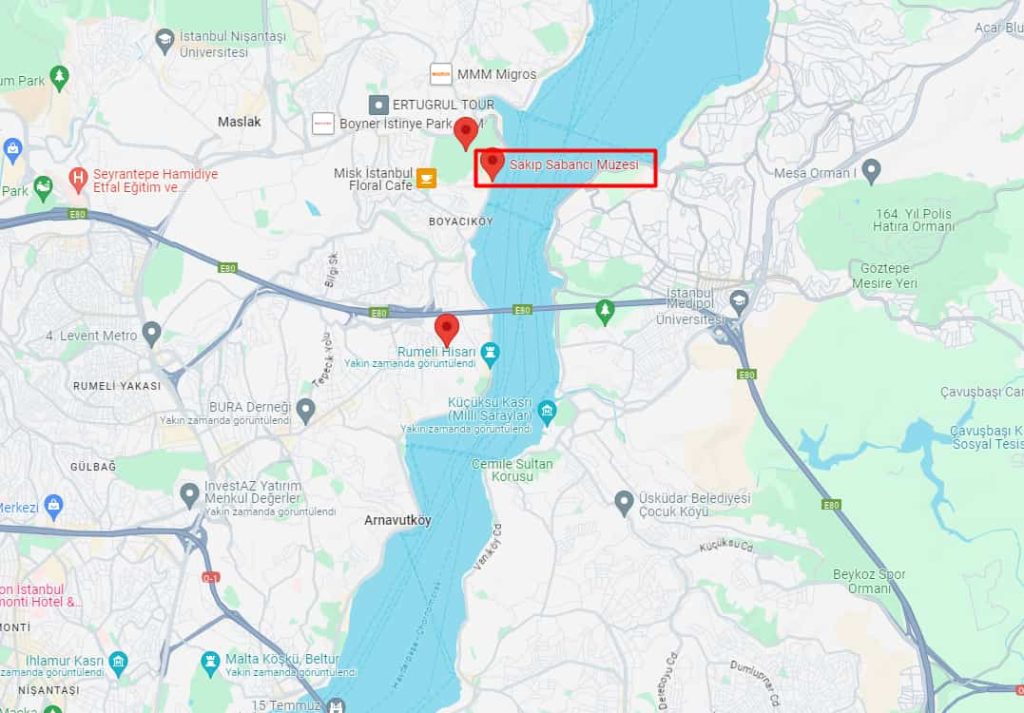Click the Mesa Orman I location pin
Image resolution: width=1024 pixels, height=713 pixels.
(x=871, y=171)
